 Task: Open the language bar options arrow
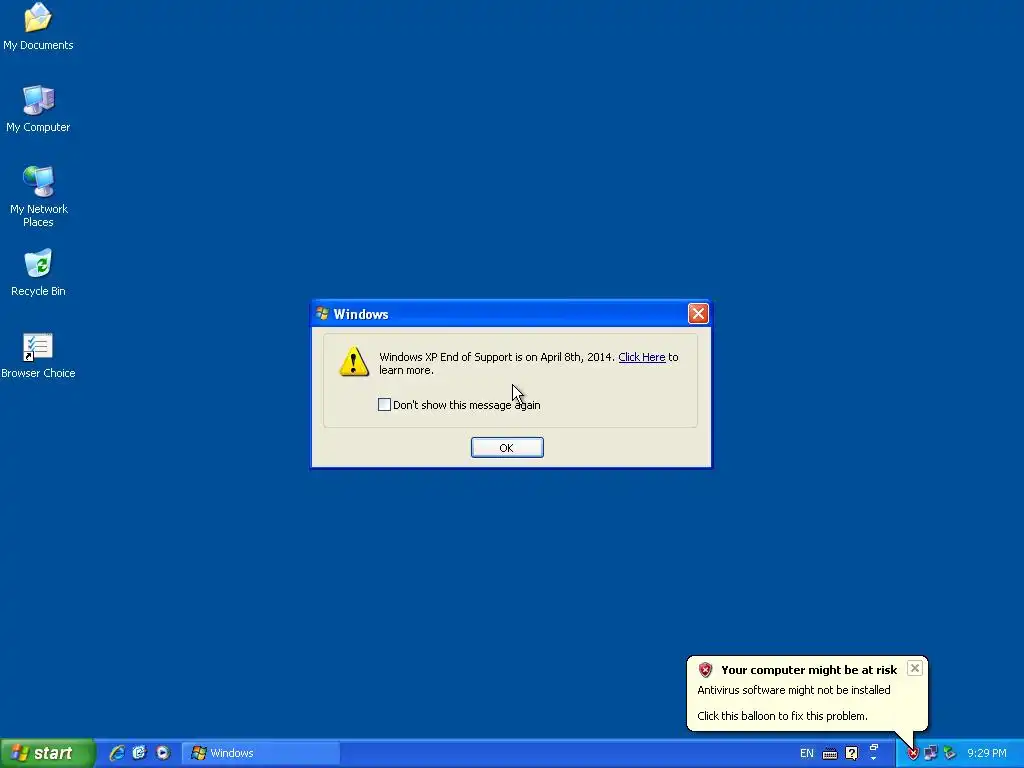[x=873, y=760]
